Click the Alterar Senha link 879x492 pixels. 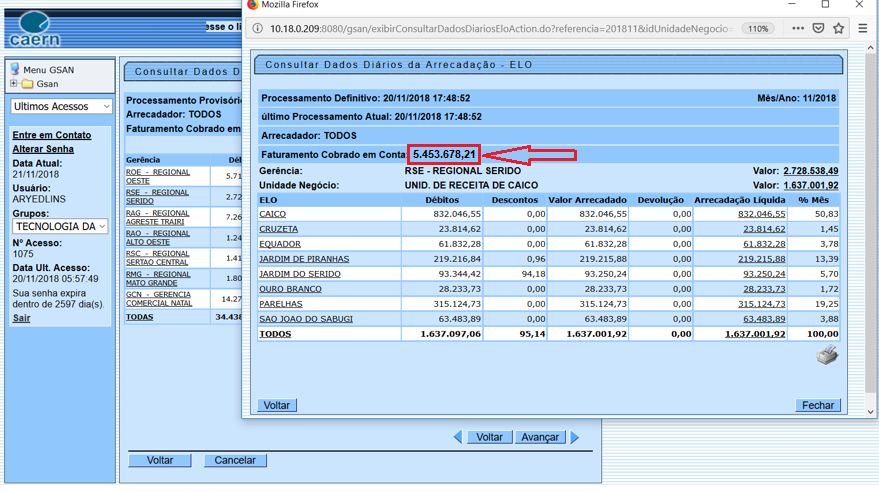coord(43,149)
